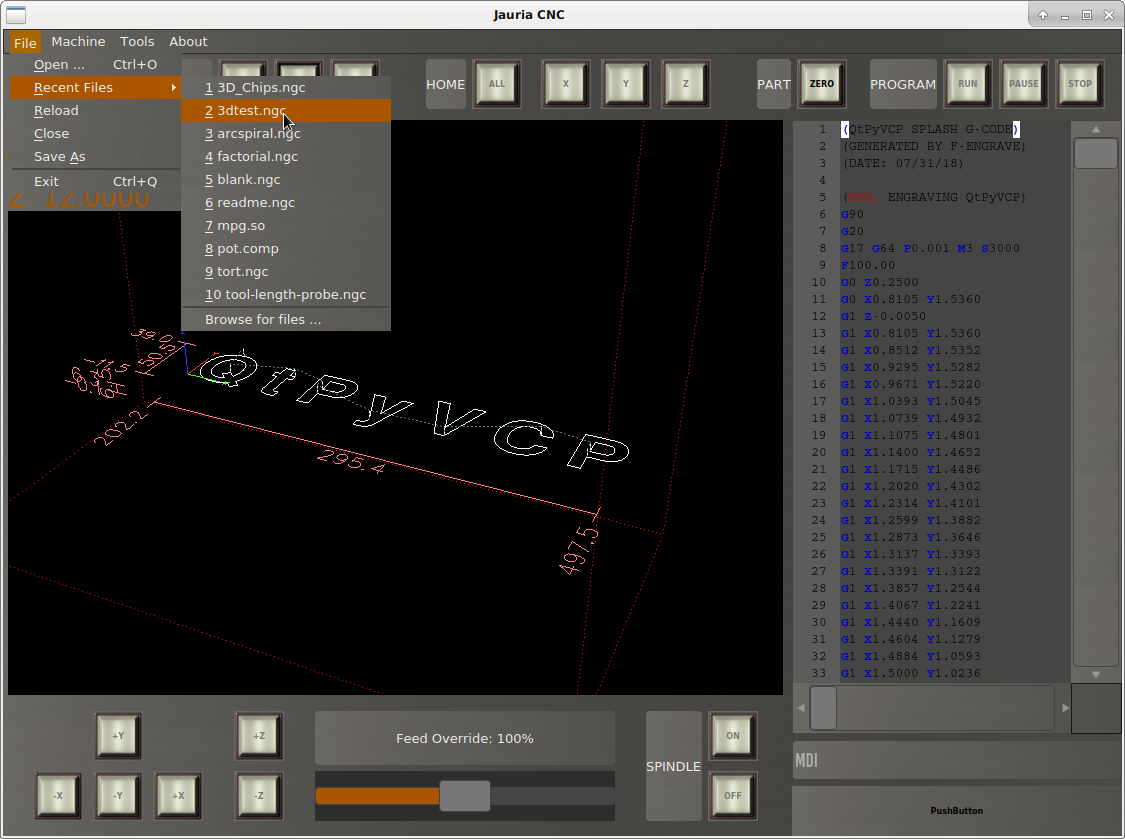Open the File menu
The height and width of the screenshot is (839, 1125).
point(25,42)
